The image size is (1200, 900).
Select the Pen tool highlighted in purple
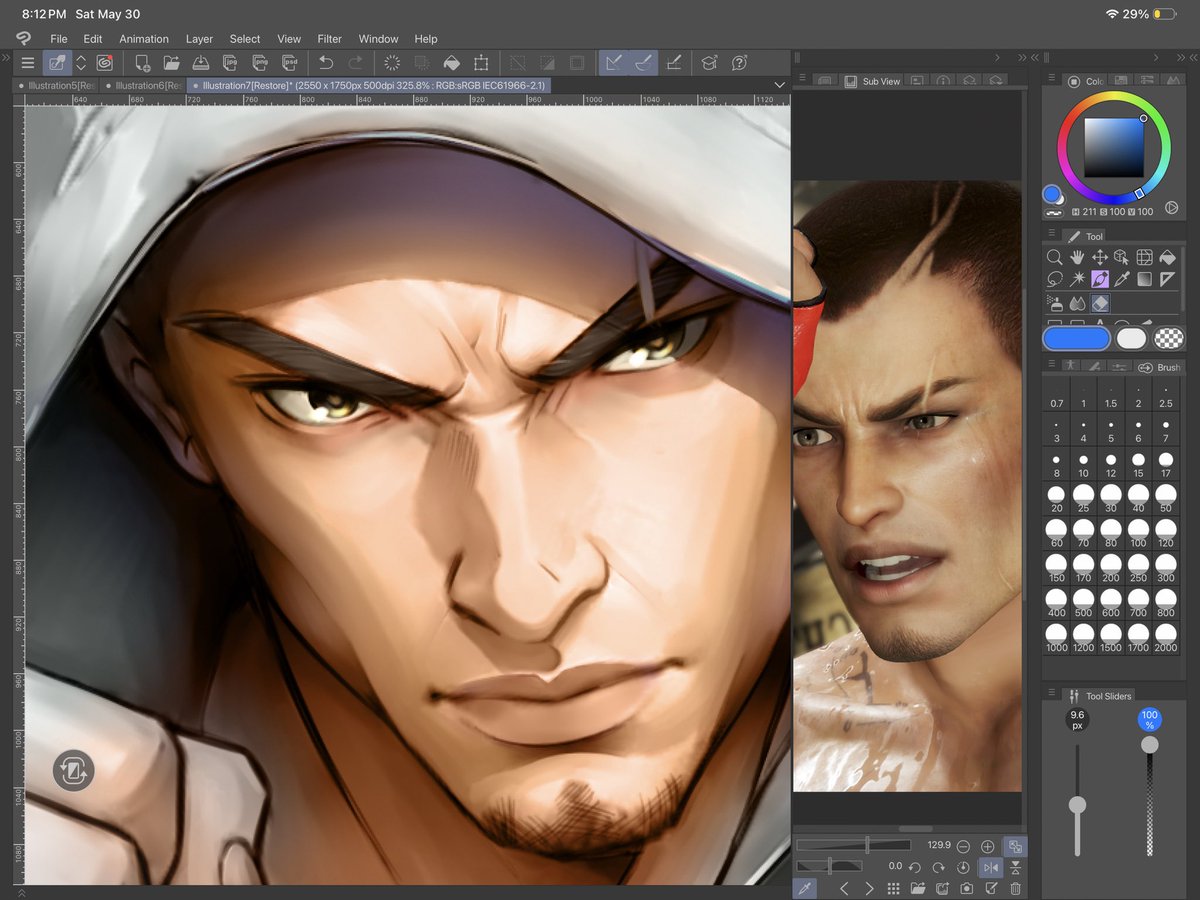(x=1099, y=280)
